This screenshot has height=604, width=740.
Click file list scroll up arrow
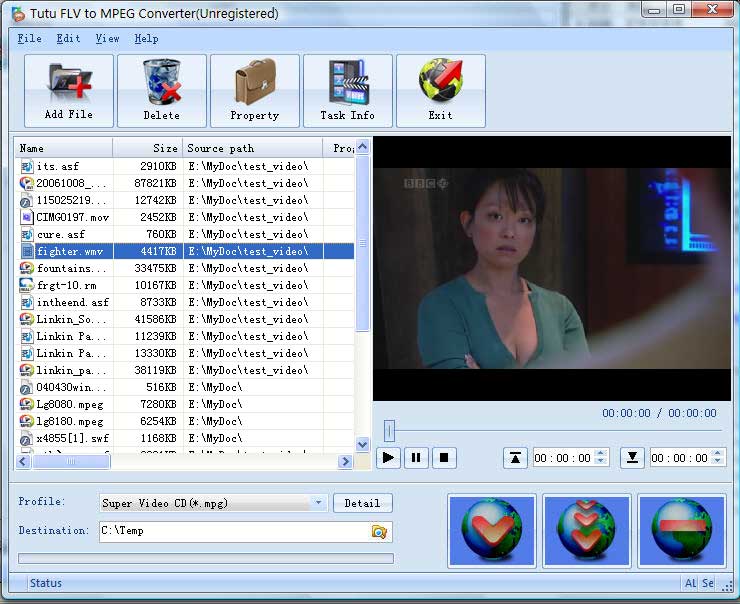click(362, 147)
